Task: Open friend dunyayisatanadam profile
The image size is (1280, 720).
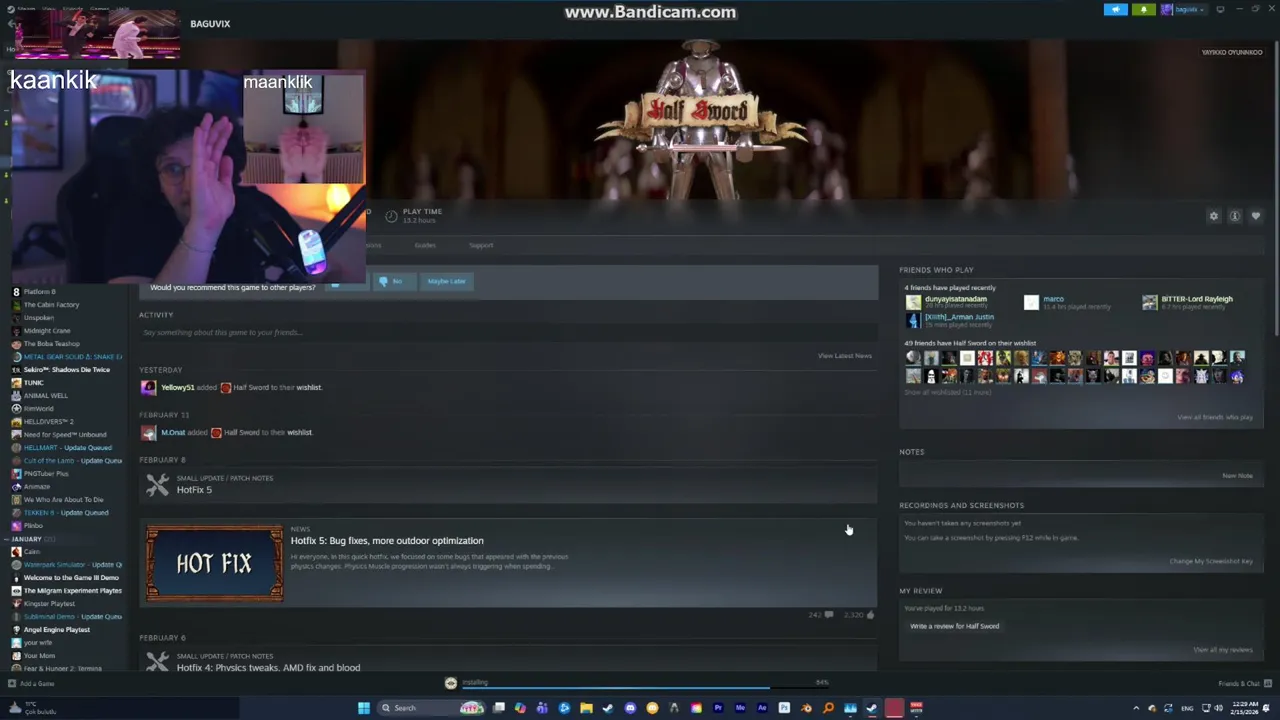Action: tap(955, 299)
